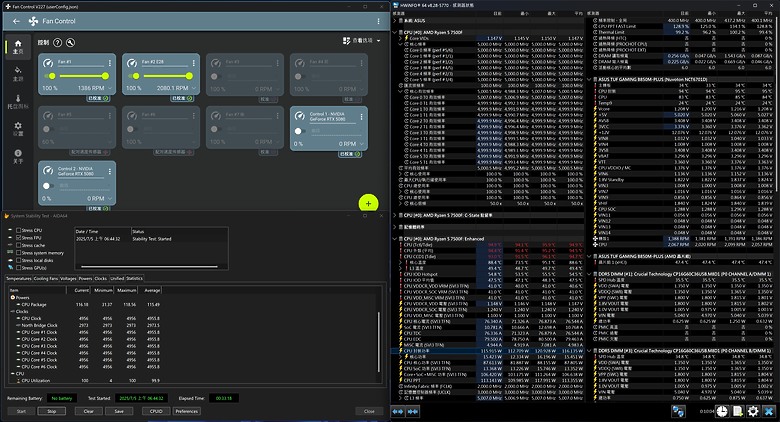Toggle Control 1 NVIDIA card switch
Screen dimensions: 780x422
coord(299,131)
